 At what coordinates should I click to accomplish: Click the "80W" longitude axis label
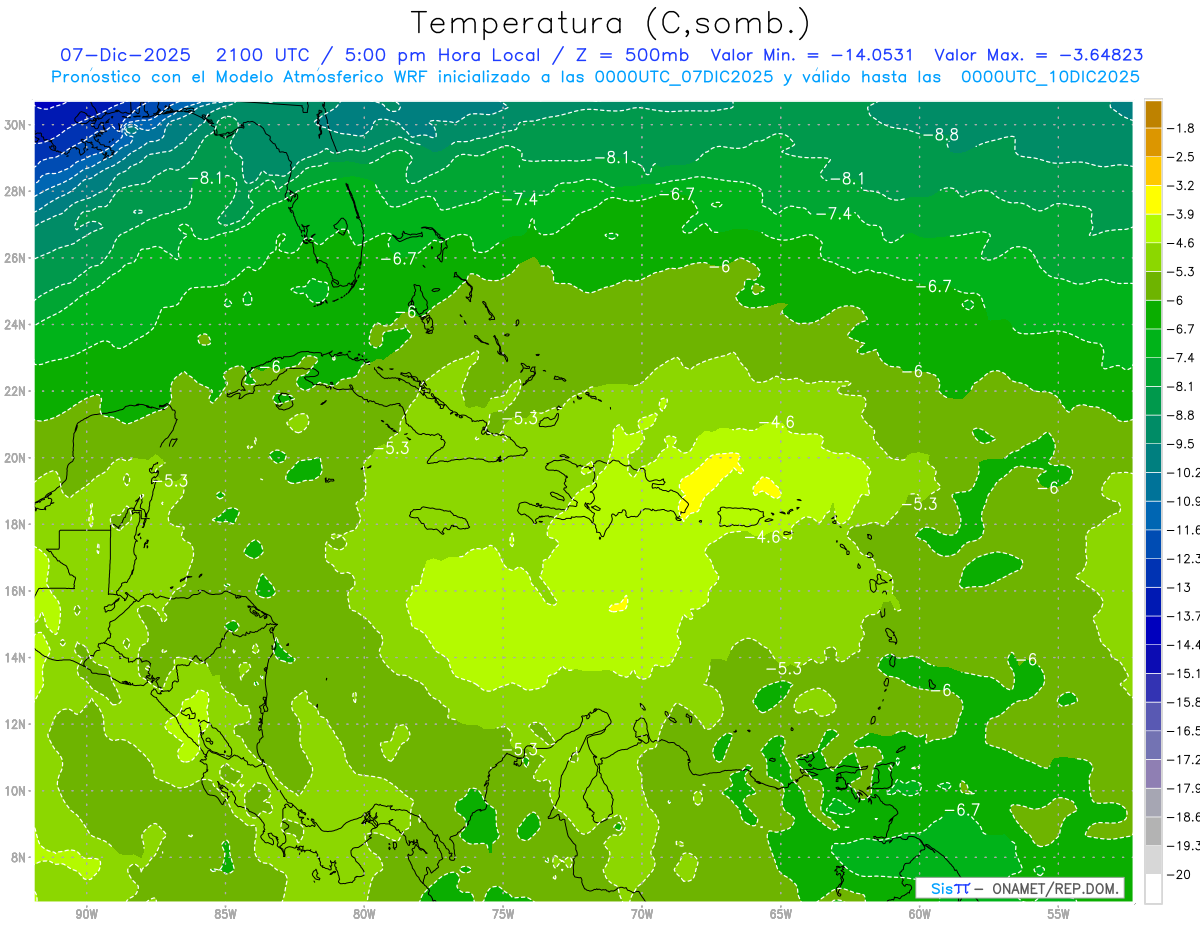pyautogui.click(x=364, y=914)
